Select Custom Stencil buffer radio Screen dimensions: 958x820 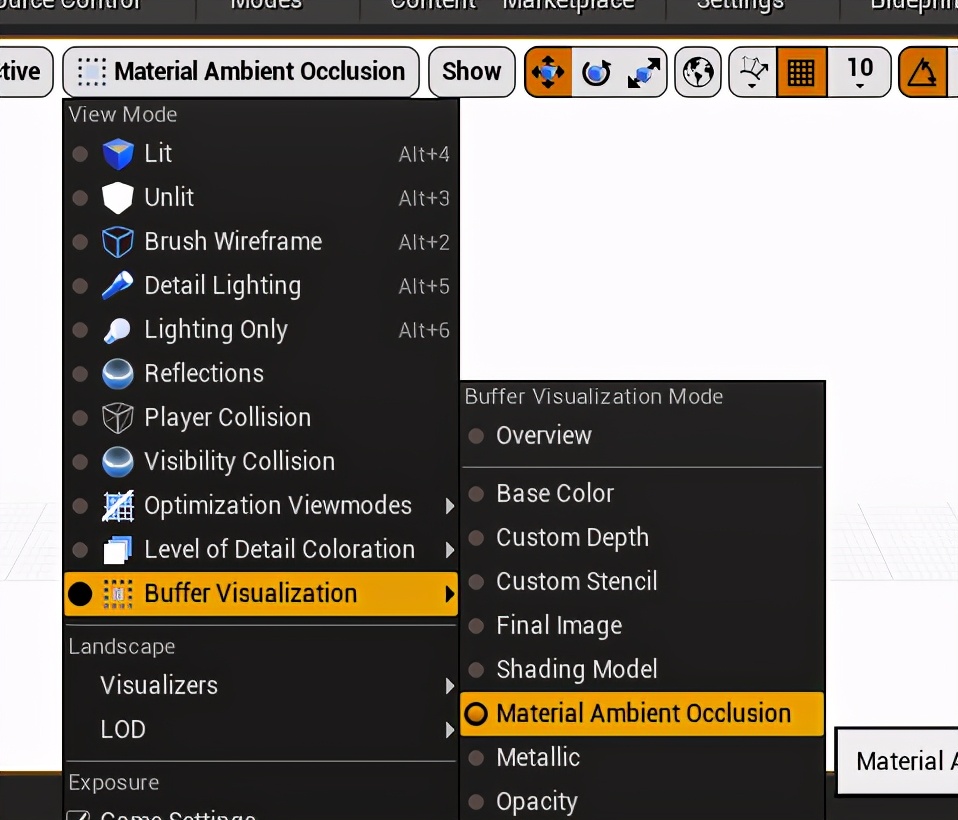pyautogui.click(x=476, y=581)
